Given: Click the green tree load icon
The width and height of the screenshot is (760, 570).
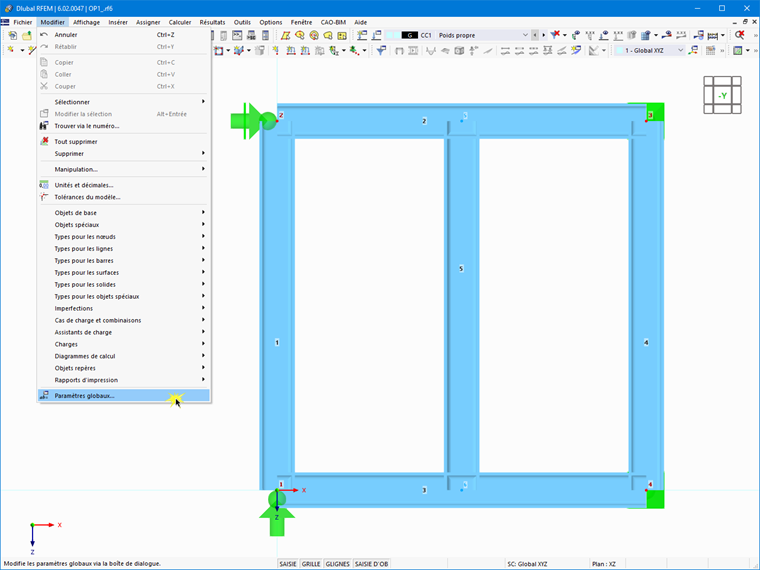Looking at the screenshot, I should pyautogui.click(x=354, y=50).
